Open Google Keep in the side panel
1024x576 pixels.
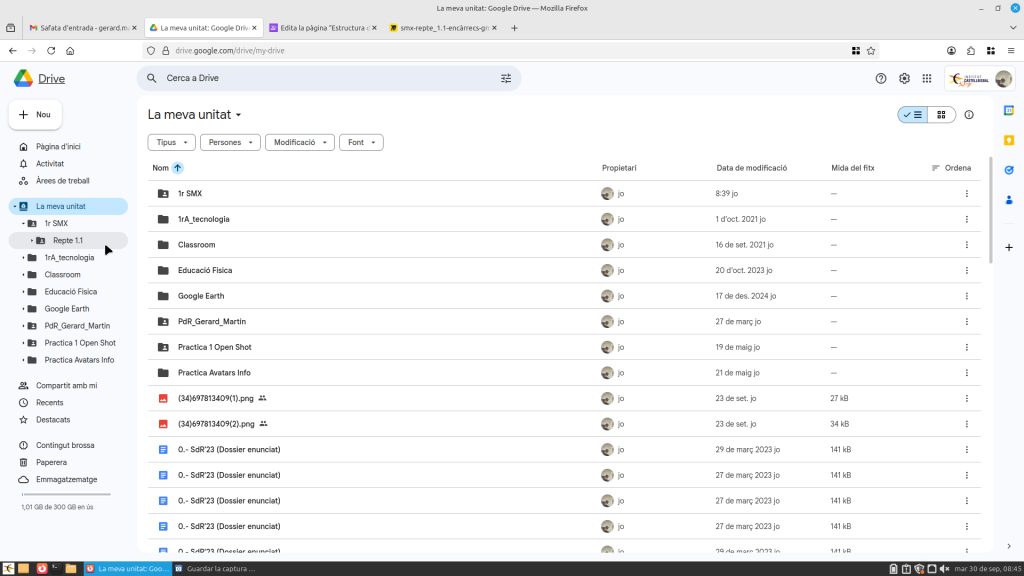pos(1009,140)
